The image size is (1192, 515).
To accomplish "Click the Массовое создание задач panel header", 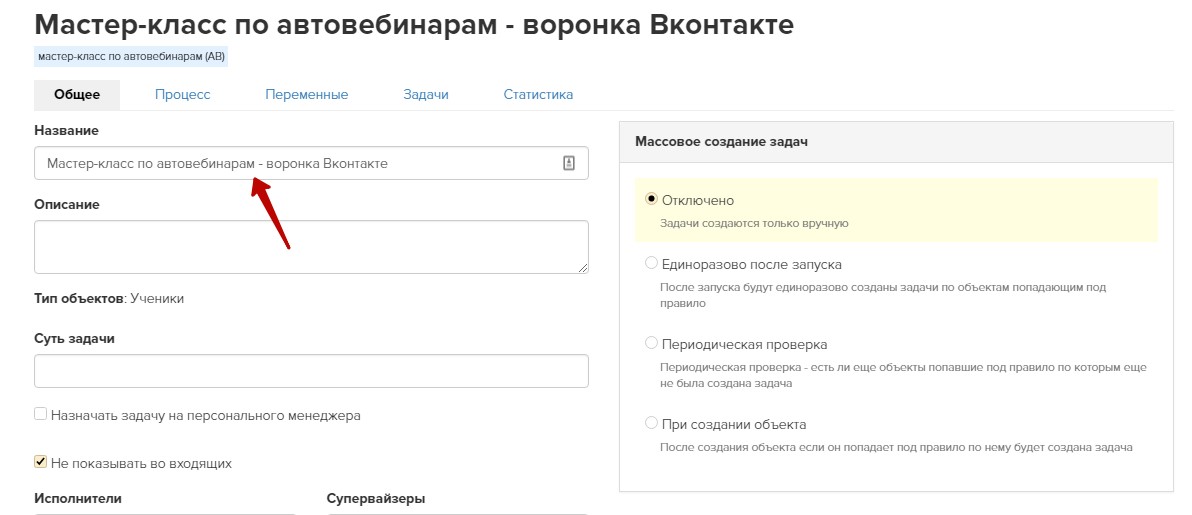I will click(x=895, y=142).
